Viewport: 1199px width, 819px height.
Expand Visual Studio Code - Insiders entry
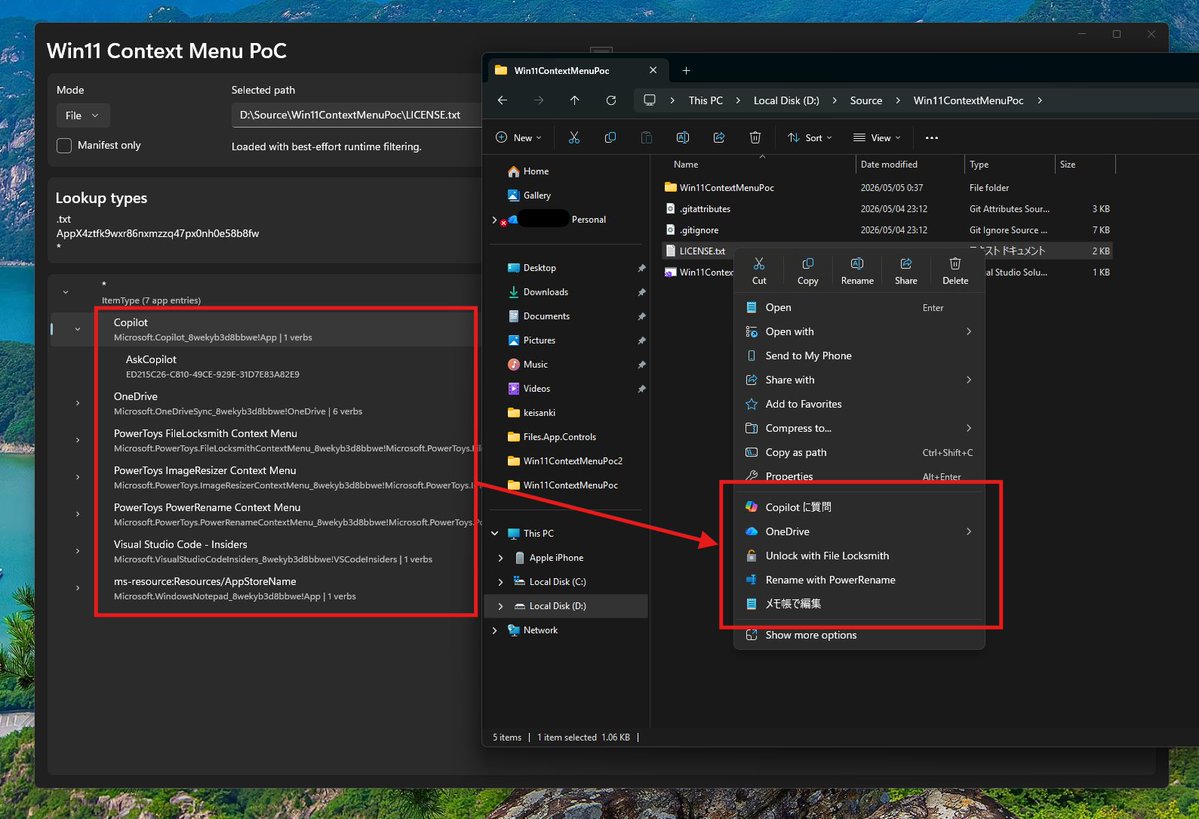(x=77, y=551)
